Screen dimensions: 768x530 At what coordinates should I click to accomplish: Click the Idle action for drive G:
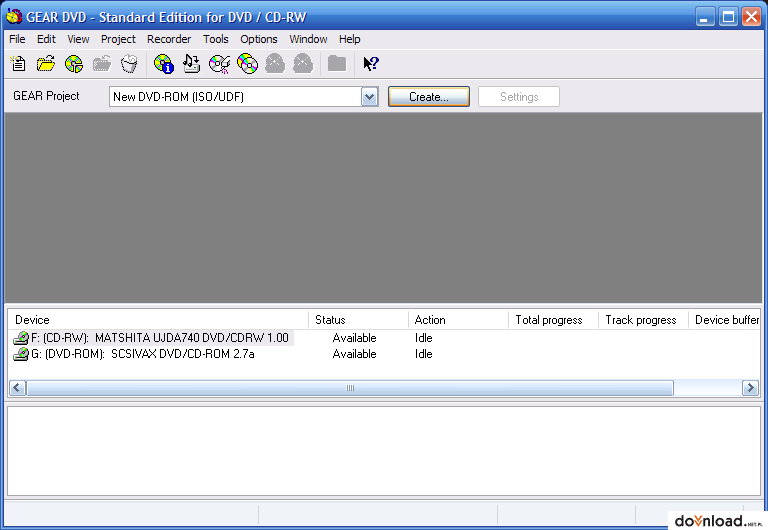click(424, 354)
